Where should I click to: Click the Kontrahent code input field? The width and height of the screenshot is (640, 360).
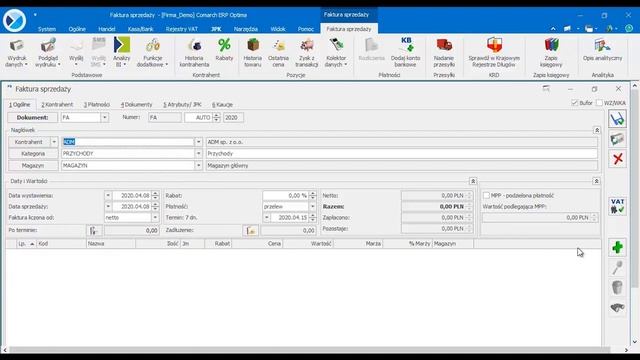coord(128,142)
